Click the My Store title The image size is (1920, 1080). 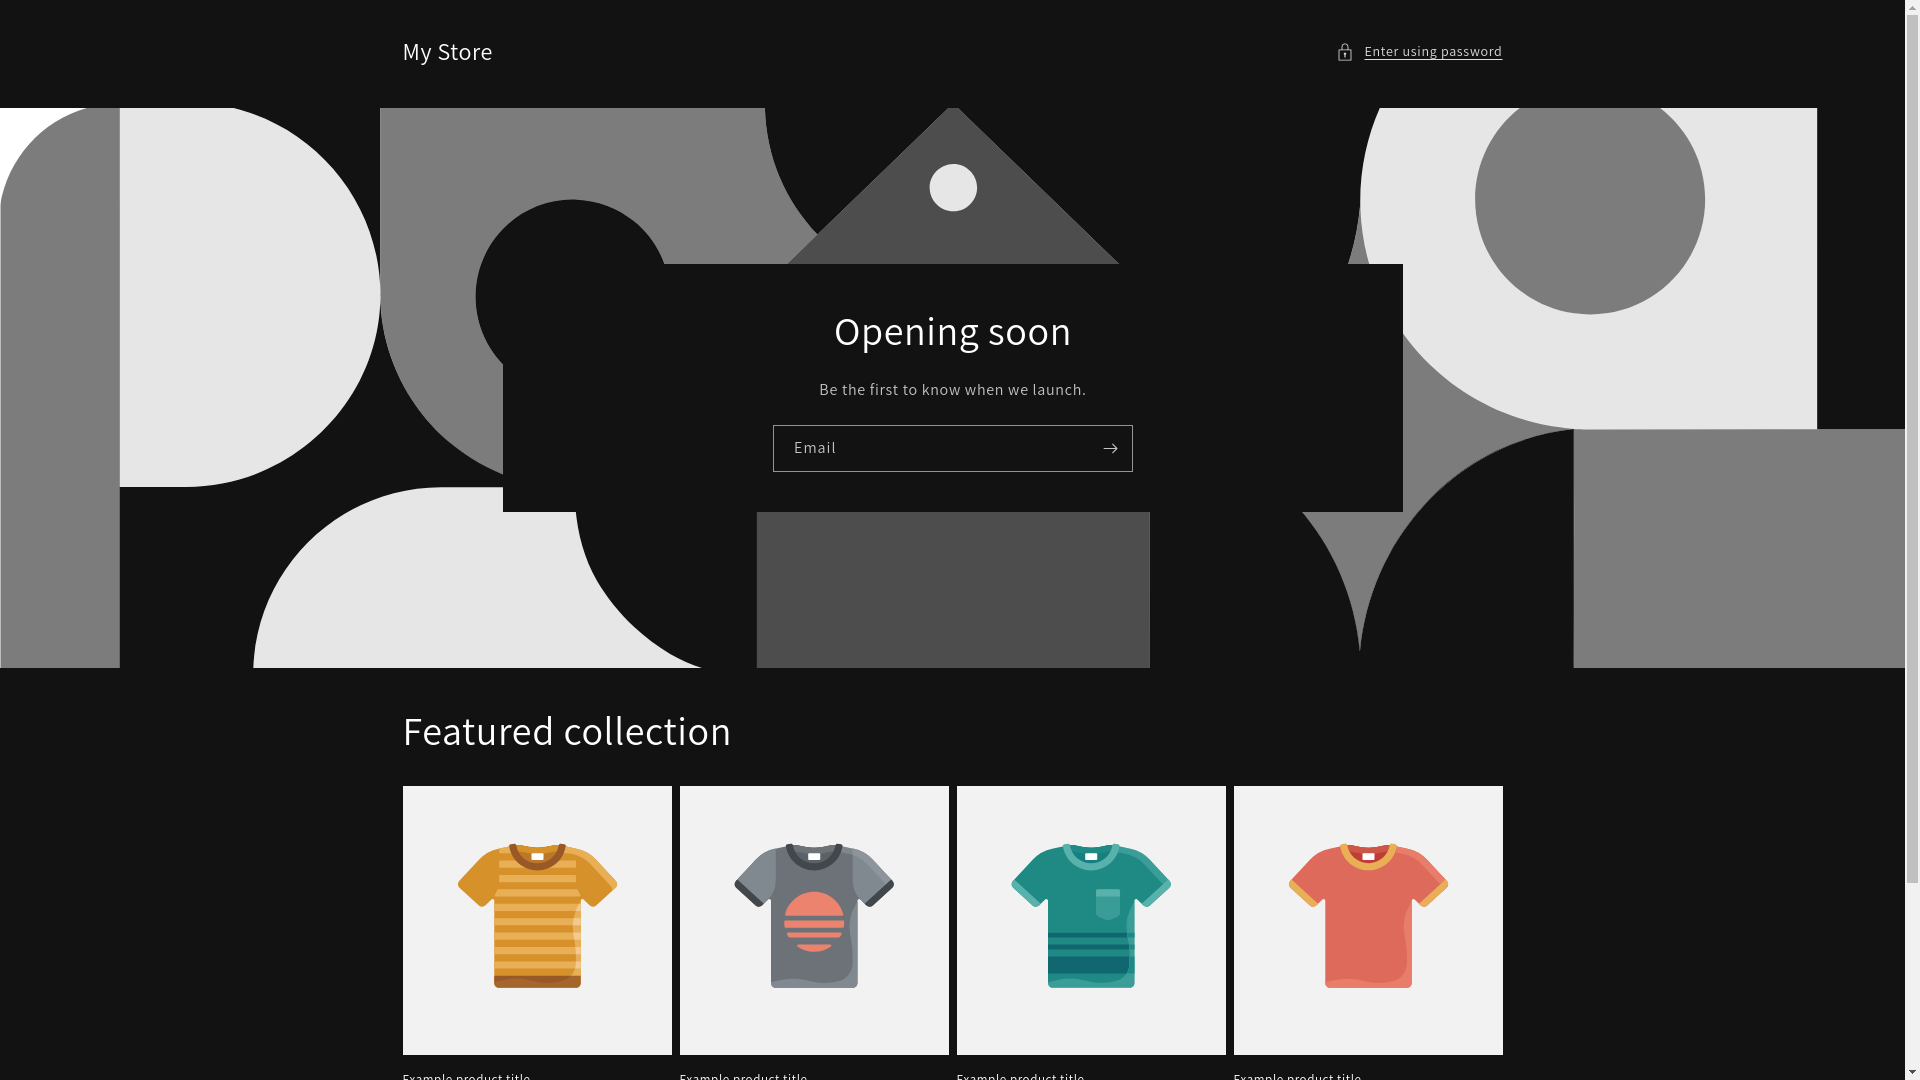pyautogui.click(x=447, y=52)
